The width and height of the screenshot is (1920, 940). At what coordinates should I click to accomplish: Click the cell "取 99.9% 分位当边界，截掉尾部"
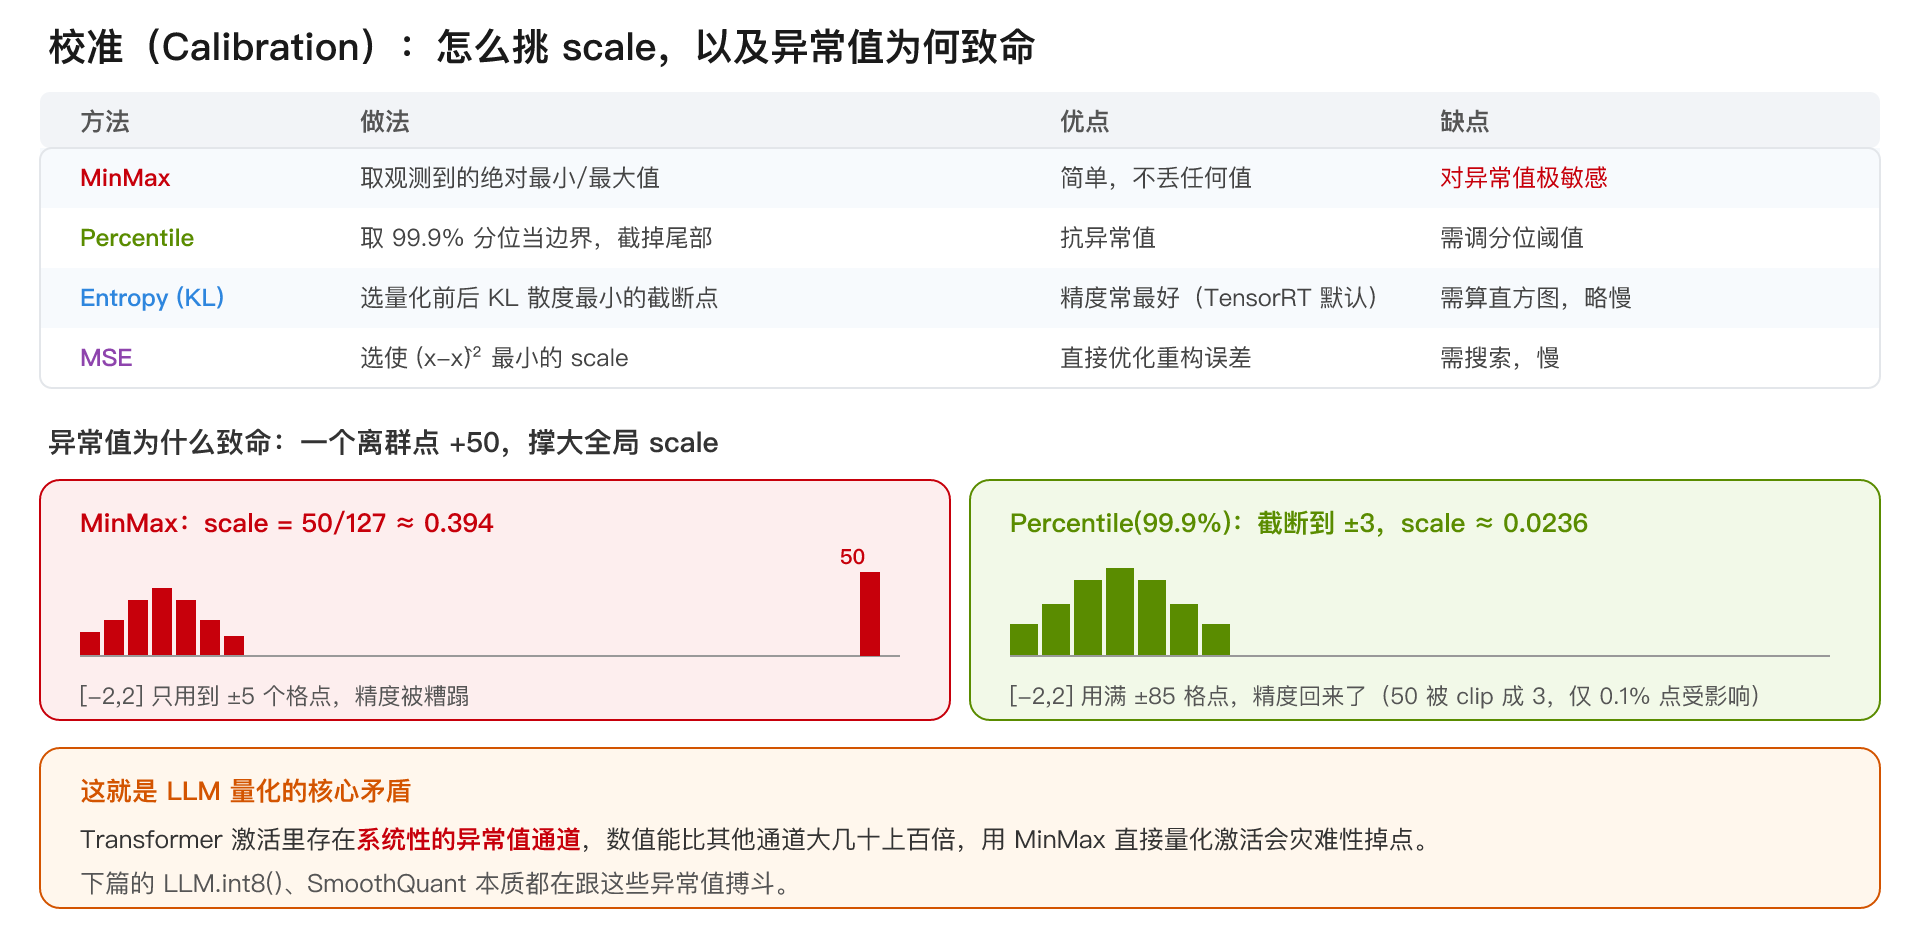coord(536,238)
